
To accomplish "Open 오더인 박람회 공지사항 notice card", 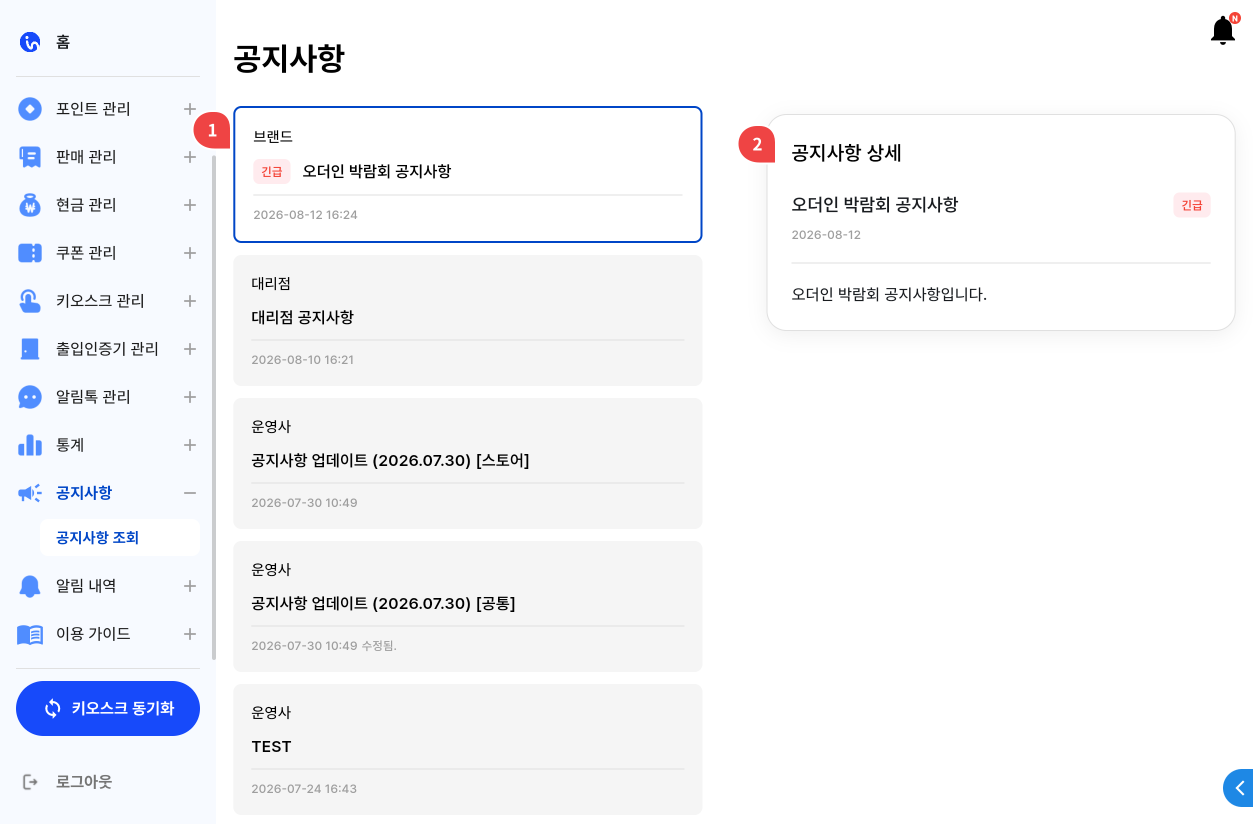I will click(x=468, y=175).
